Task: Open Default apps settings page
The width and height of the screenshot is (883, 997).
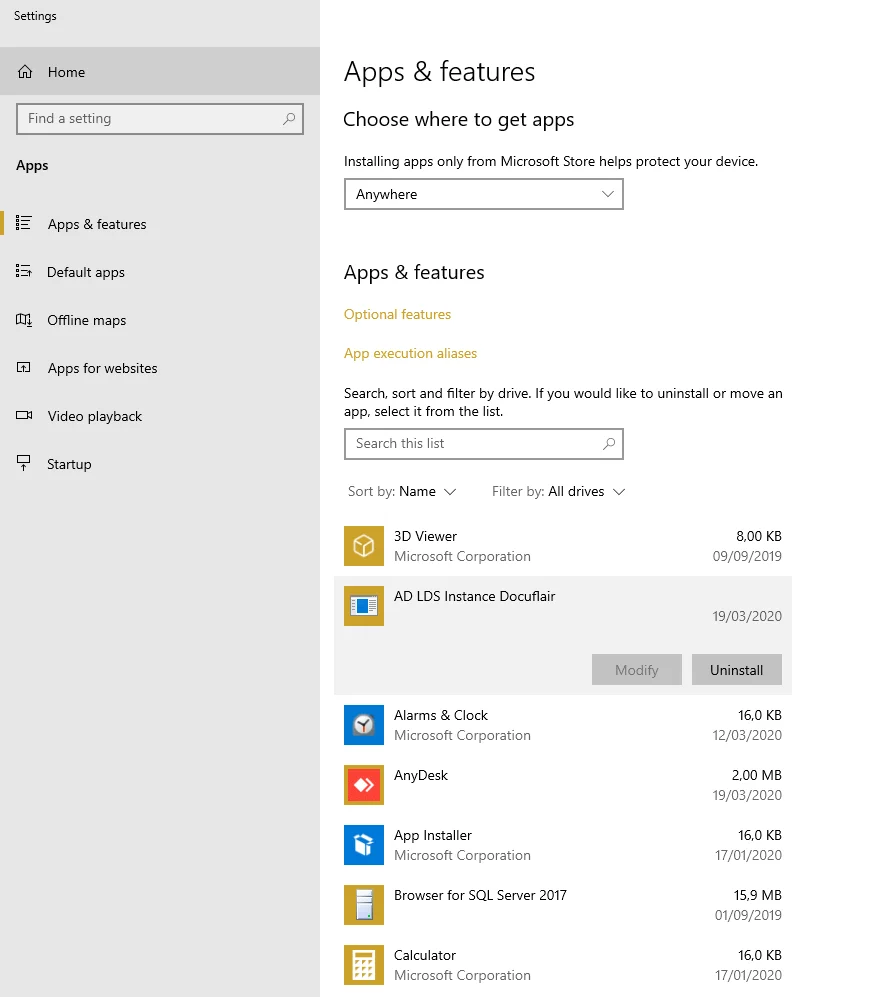Action: (x=85, y=272)
